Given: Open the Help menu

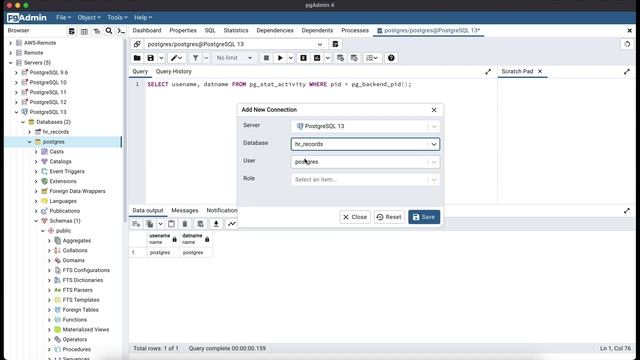Looking at the screenshot, I should coord(143,18).
